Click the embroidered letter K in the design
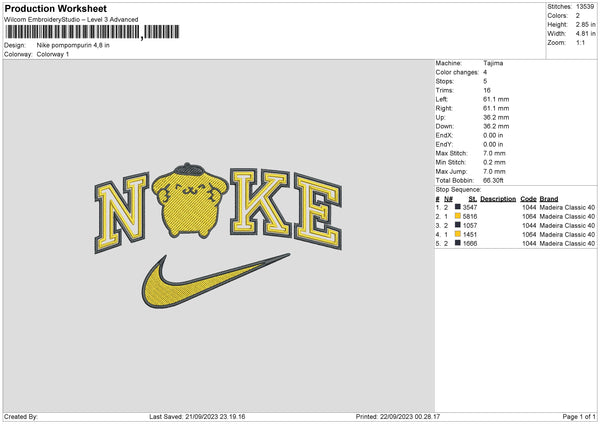Viewport: 600px width, 424px height. [260, 202]
